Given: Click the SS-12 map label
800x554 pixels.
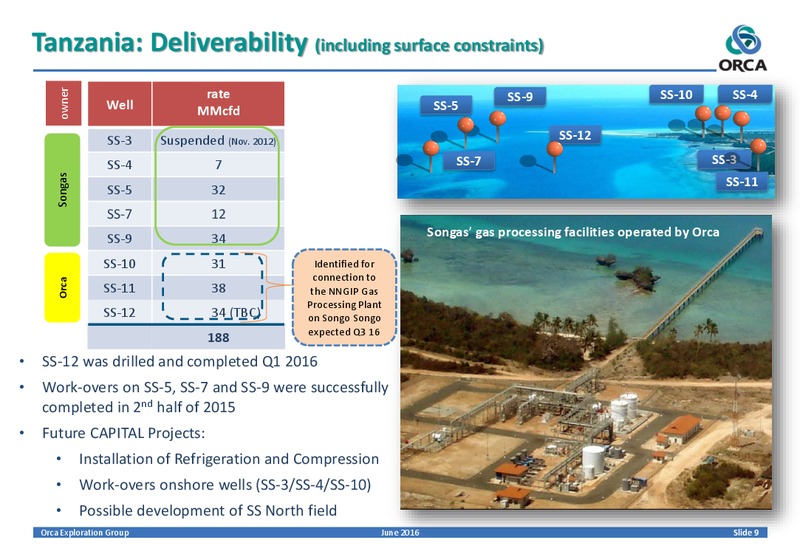Looking at the screenshot, I should tap(574, 135).
